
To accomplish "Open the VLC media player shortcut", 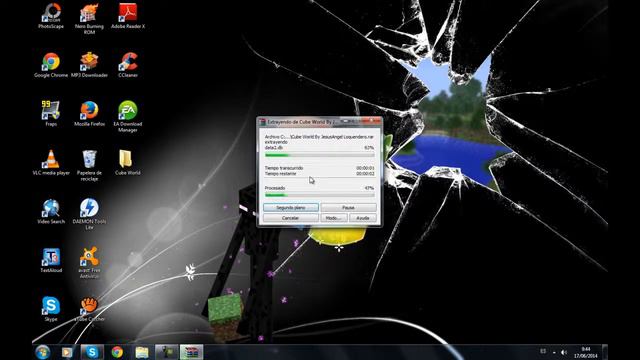I will point(51,162).
